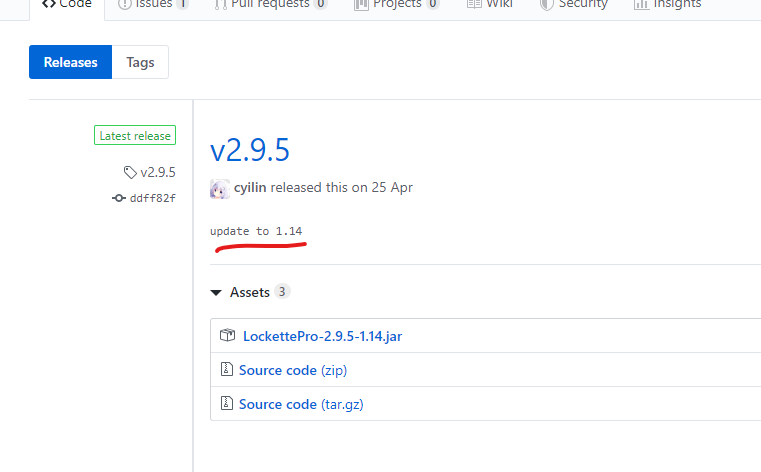The image size is (761, 472).
Task: Click the tag icon beside v2.9.5
Action: tap(130, 172)
